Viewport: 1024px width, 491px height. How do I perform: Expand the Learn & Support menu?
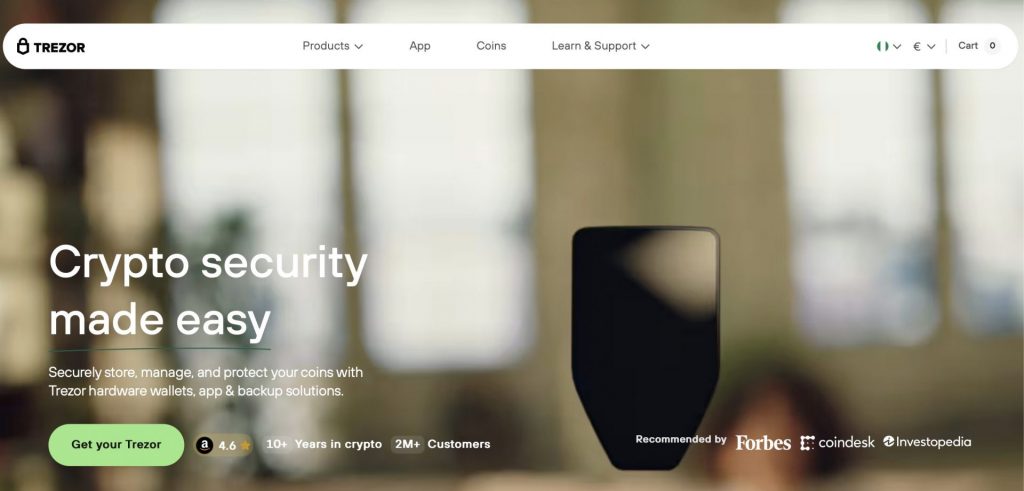[x=600, y=46]
